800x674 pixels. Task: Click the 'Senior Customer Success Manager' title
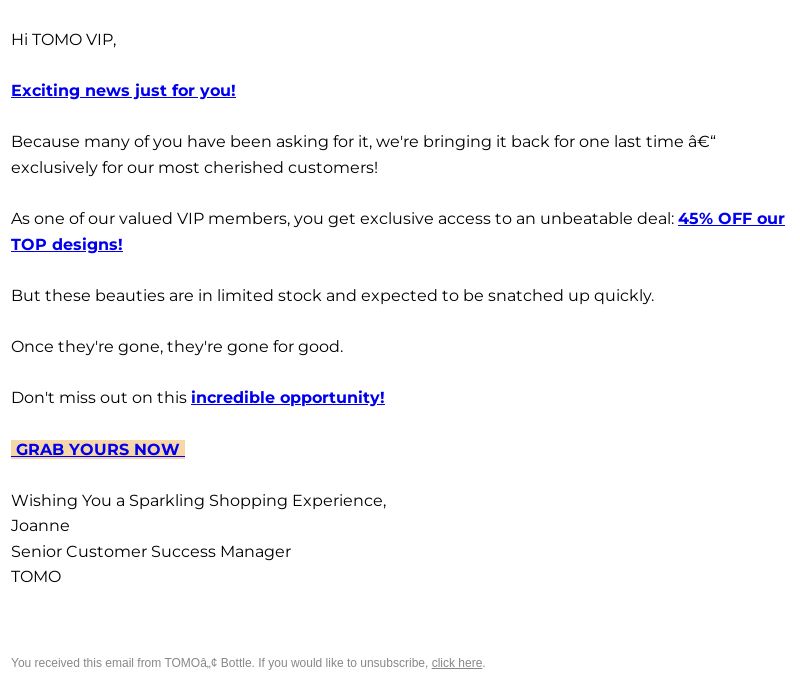tap(151, 552)
